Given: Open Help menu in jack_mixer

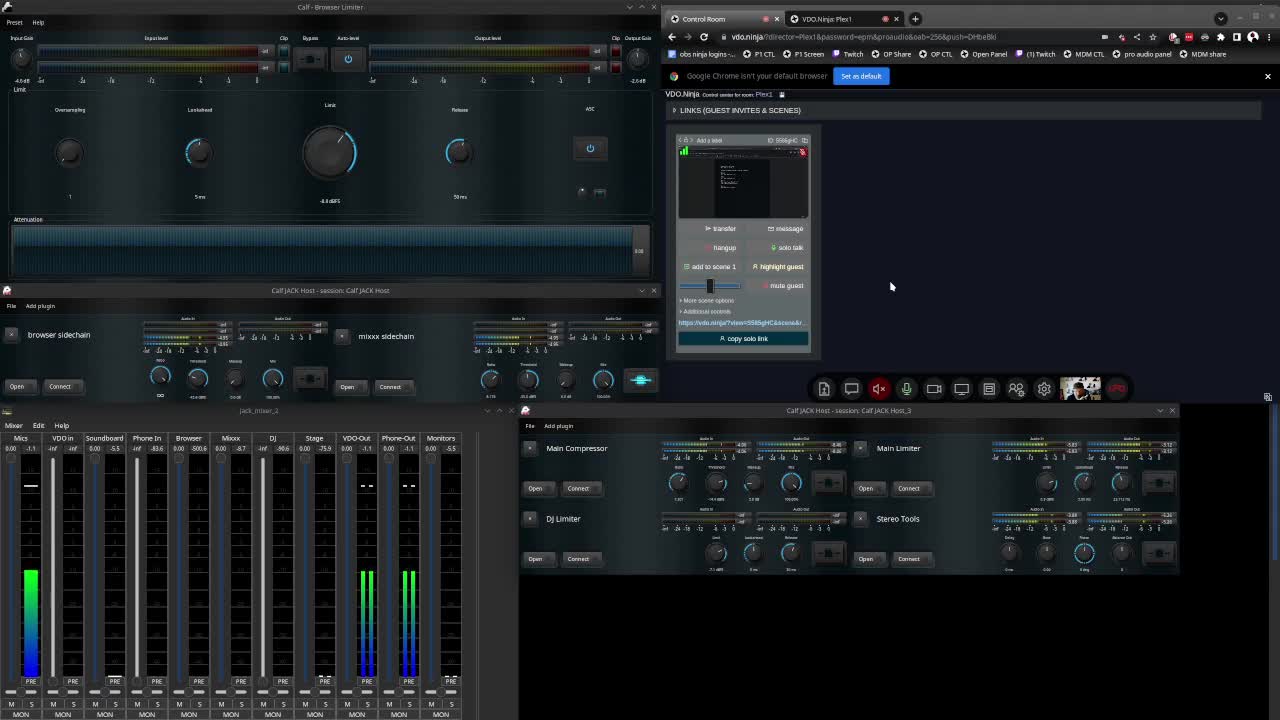Looking at the screenshot, I should [62, 426].
